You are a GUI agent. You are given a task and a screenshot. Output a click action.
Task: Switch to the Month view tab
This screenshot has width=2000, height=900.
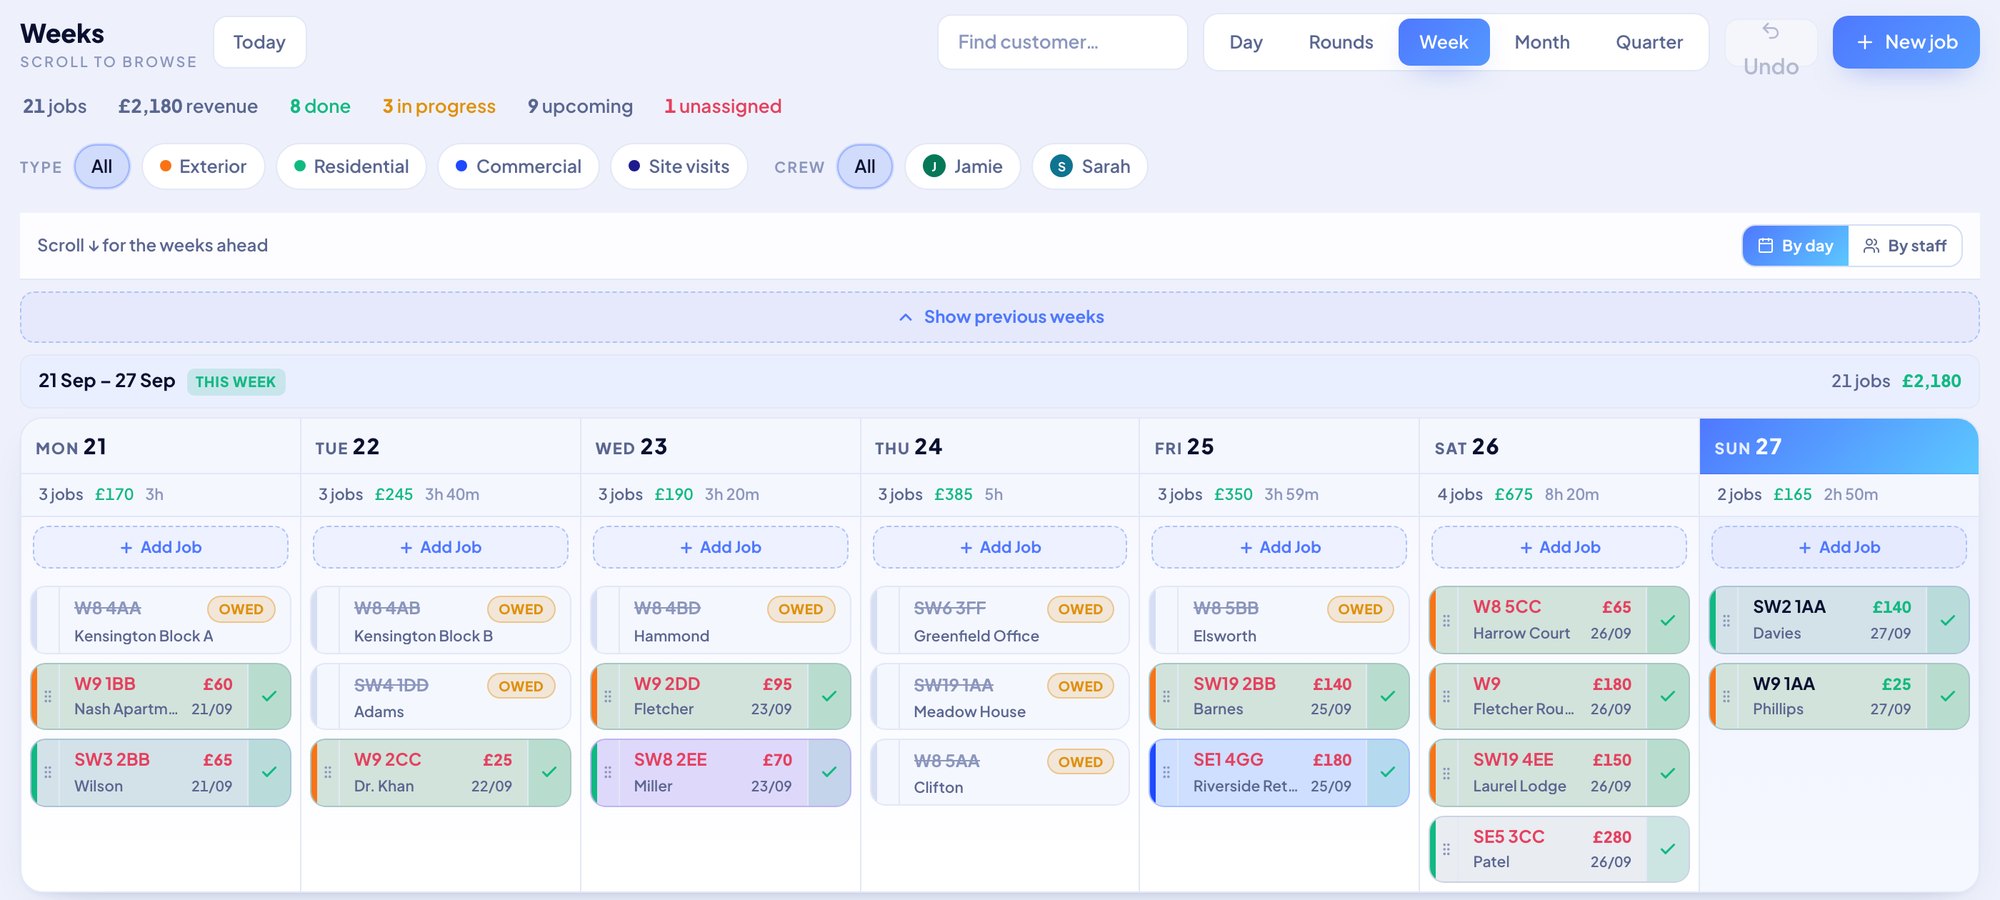(x=1542, y=42)
